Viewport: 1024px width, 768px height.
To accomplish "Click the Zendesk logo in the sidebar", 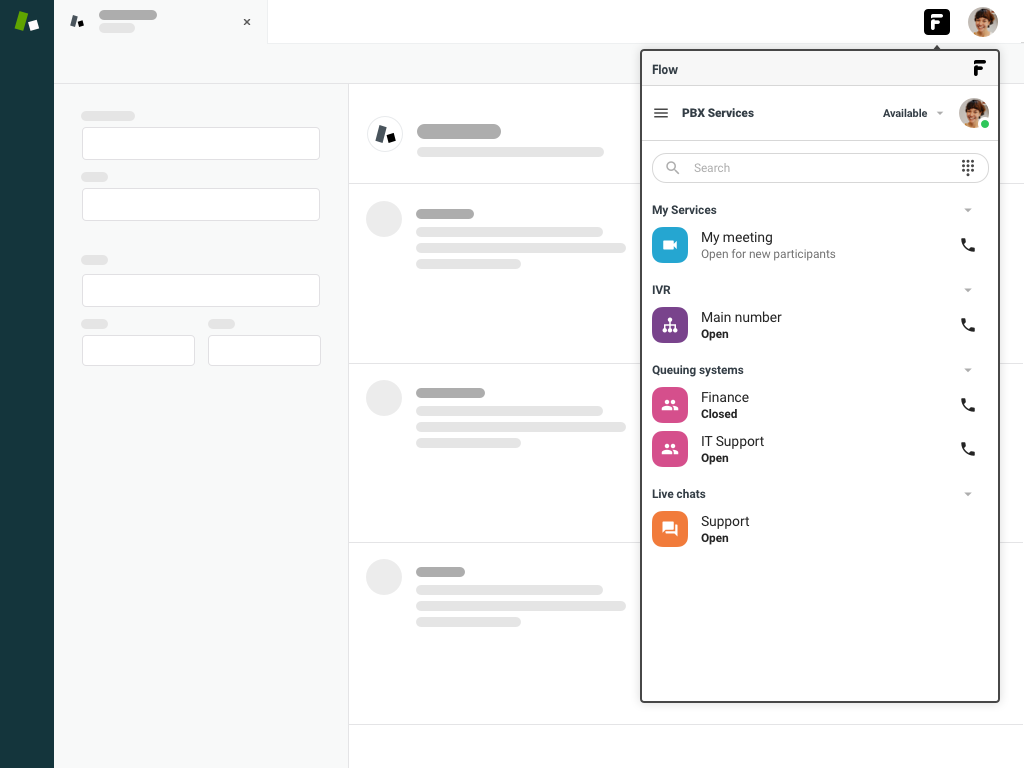I will point(27,22).
